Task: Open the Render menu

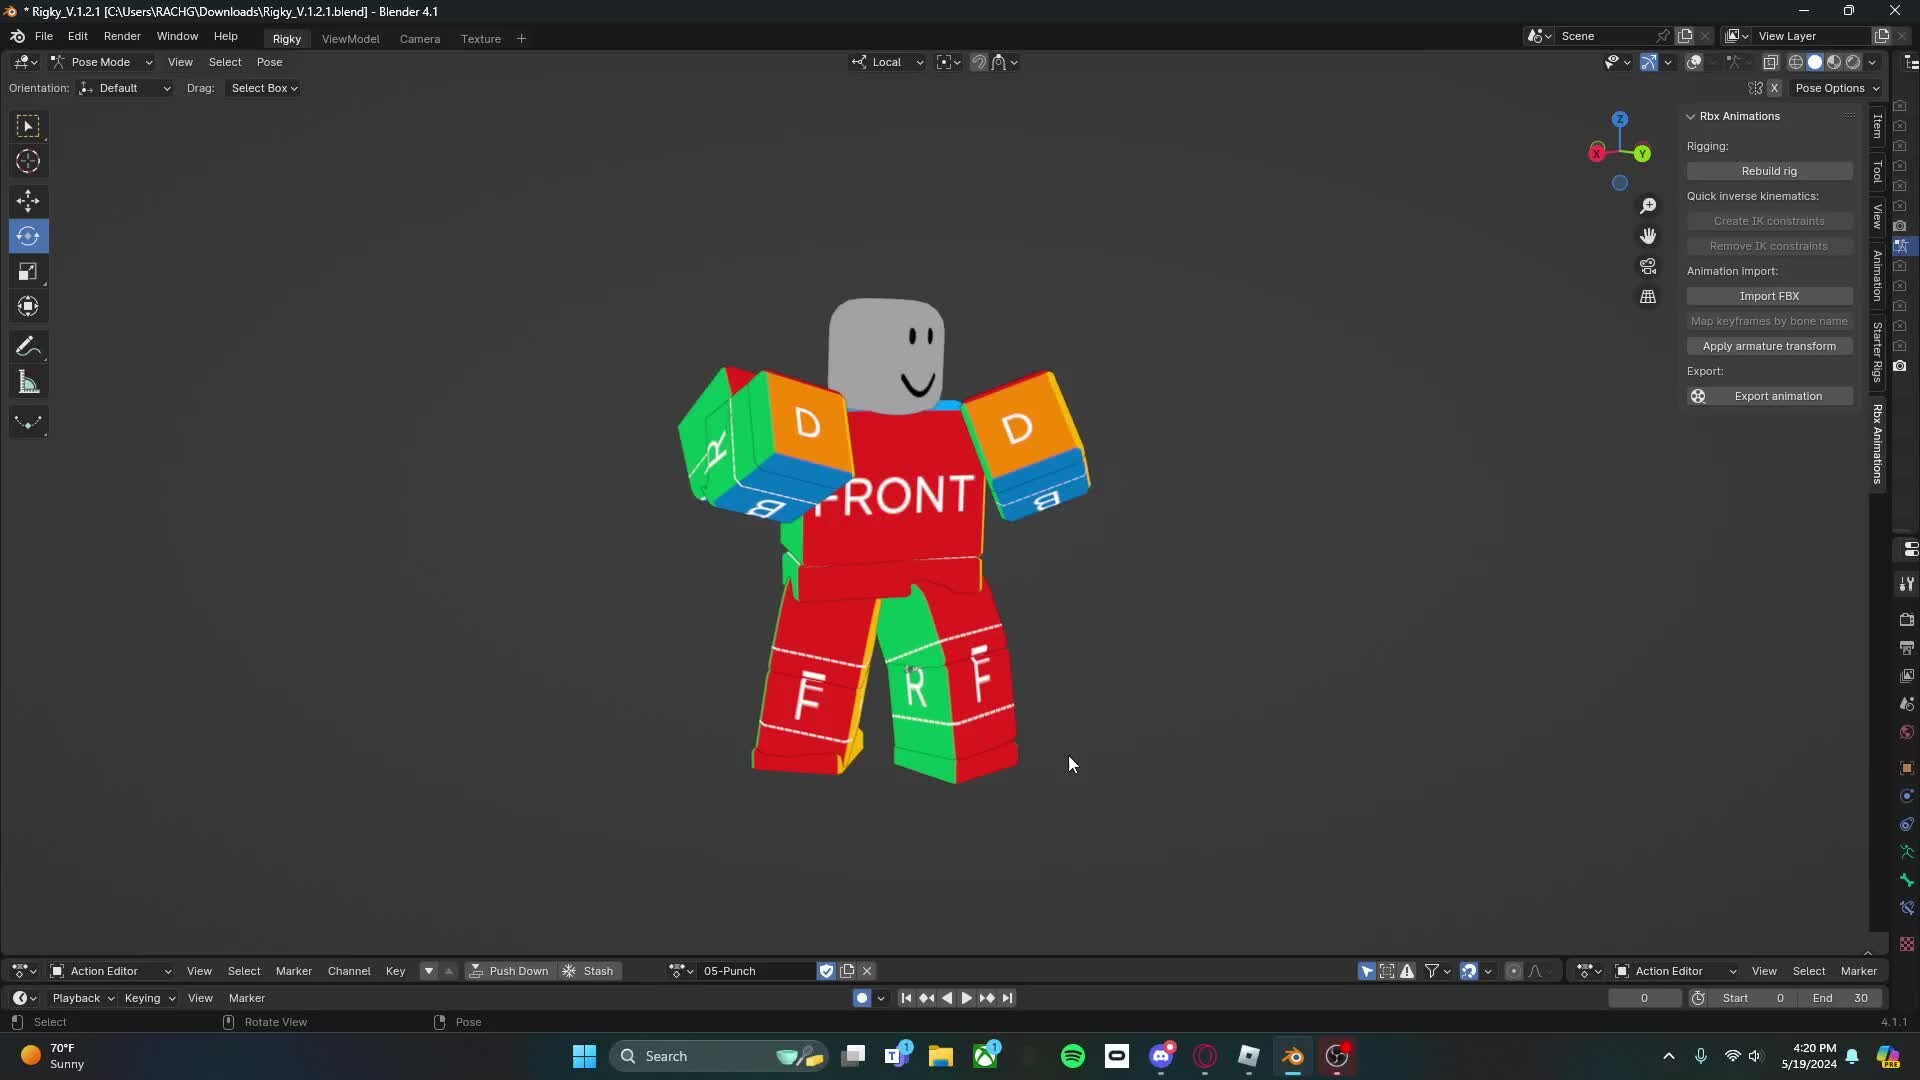Action: (122, 36)
